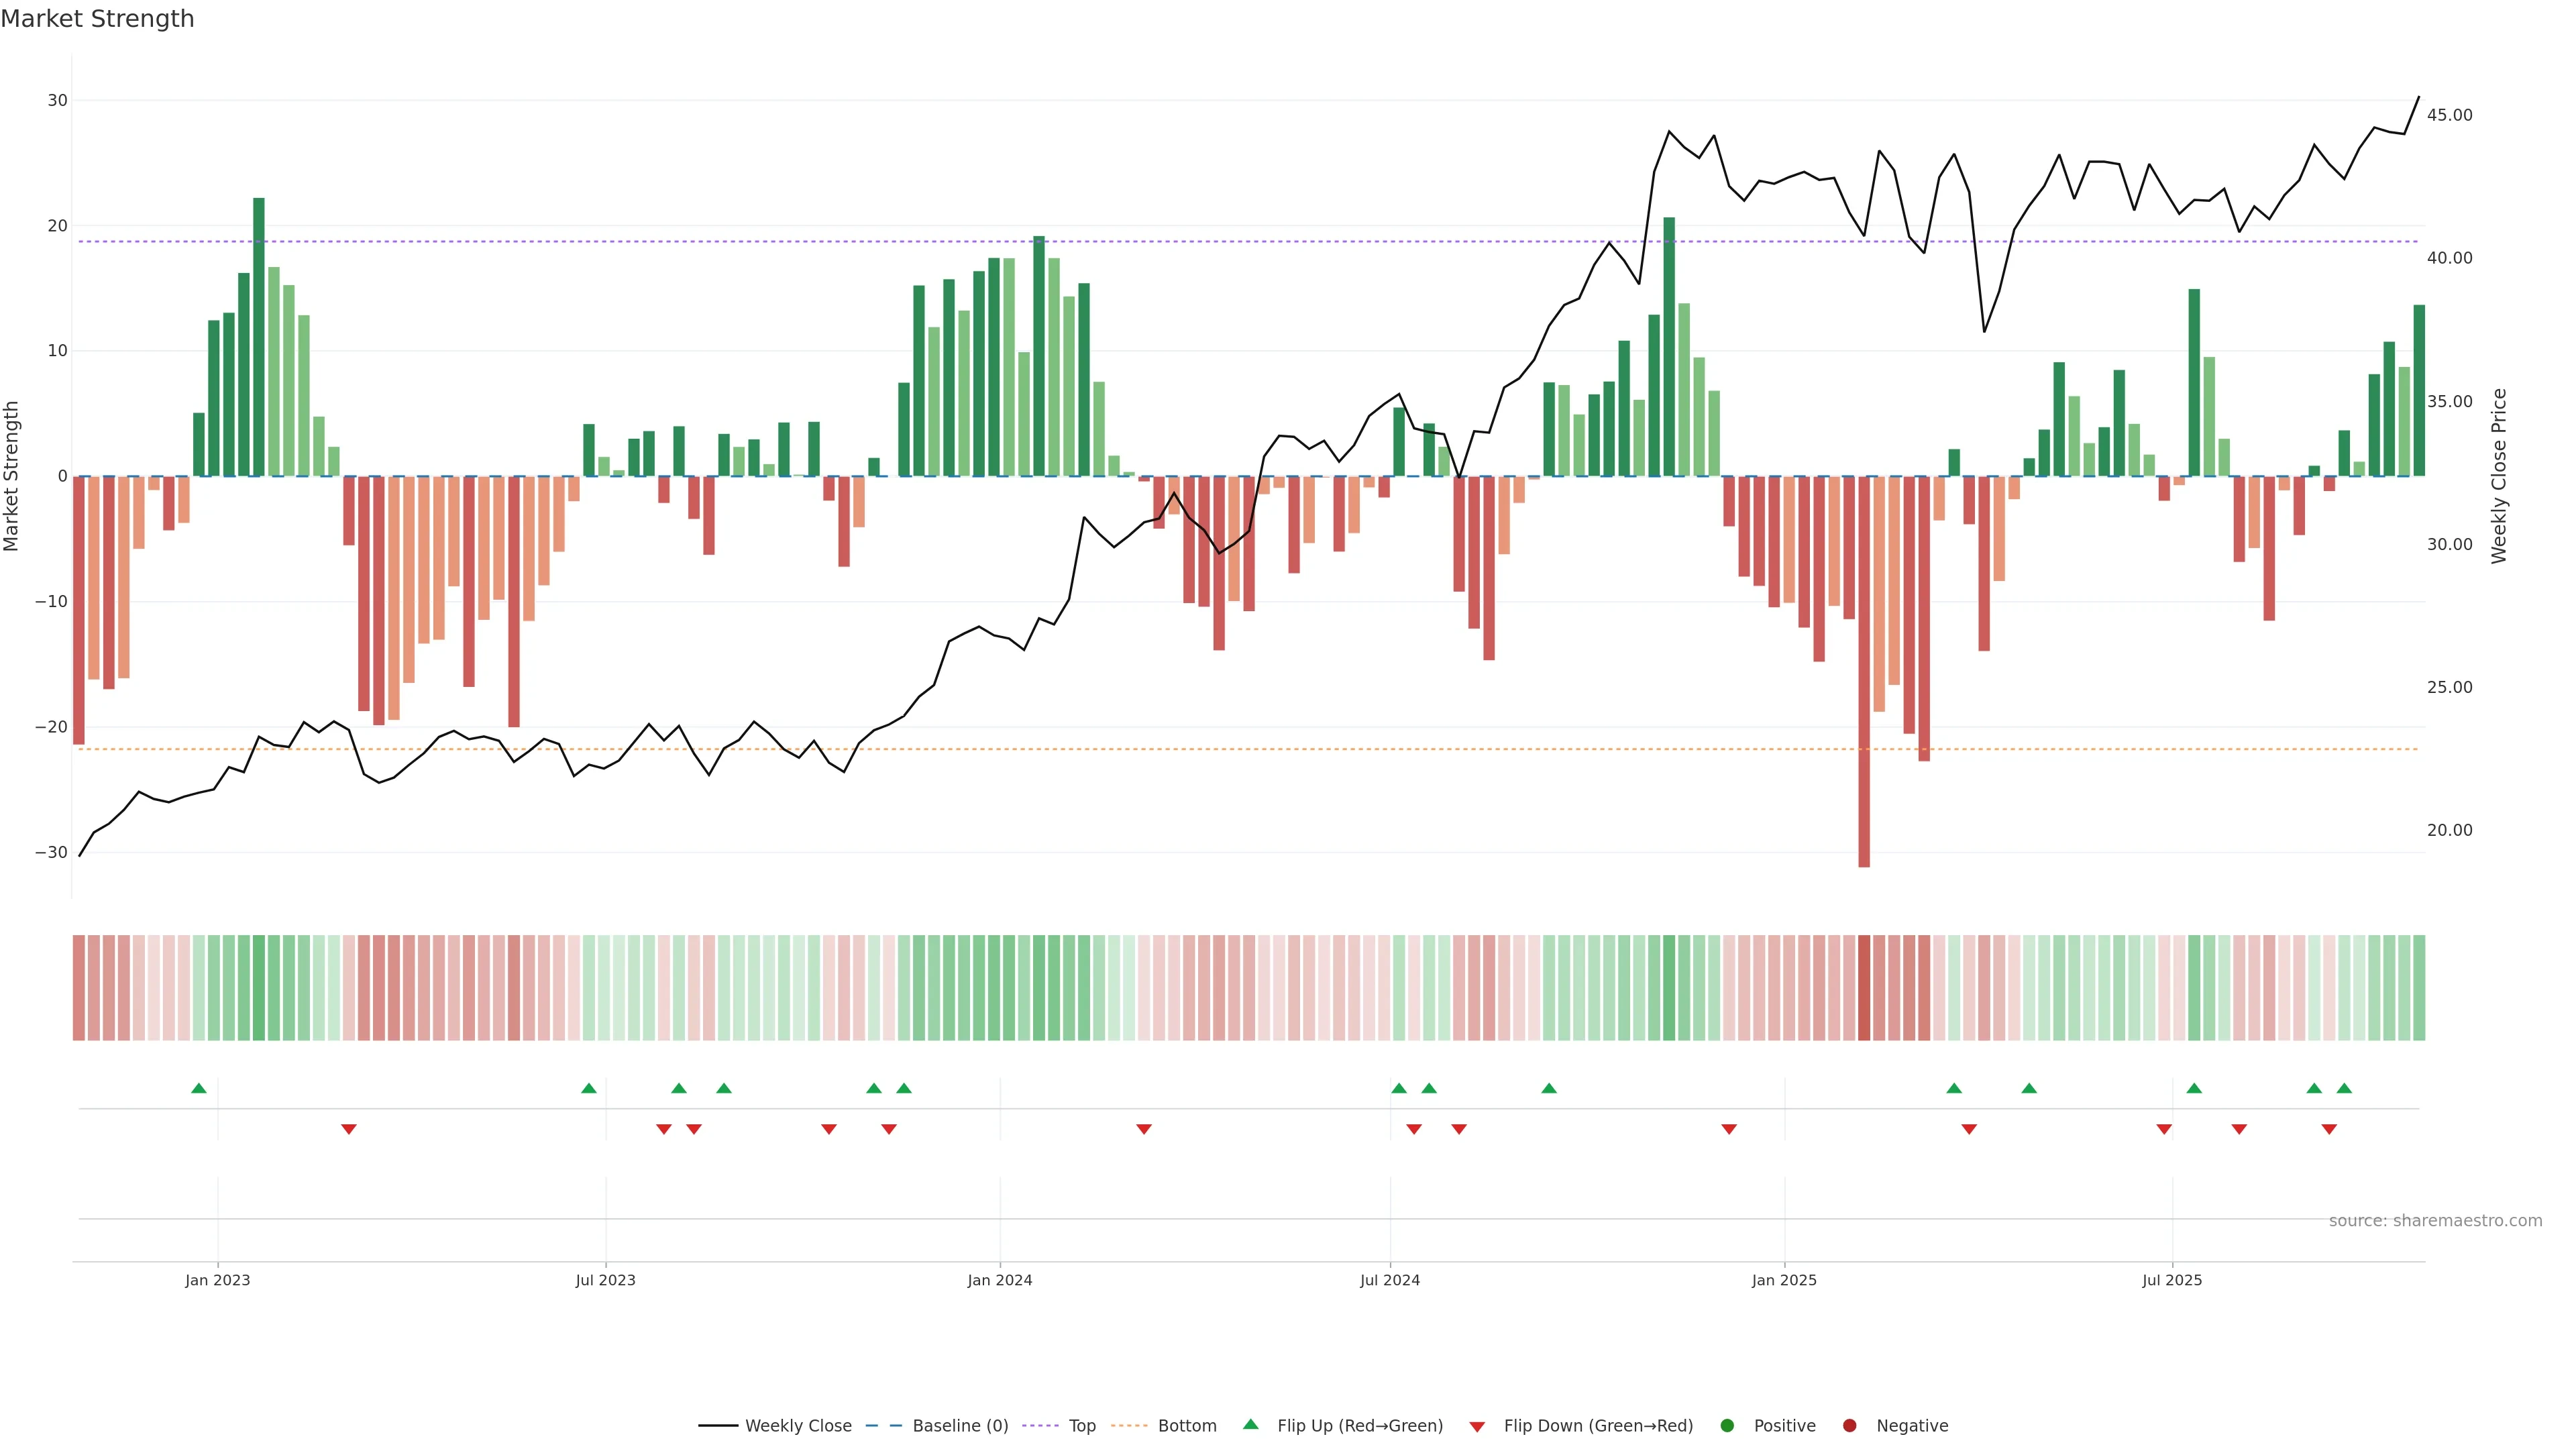Screen dimensions: 2576x1449
Task: Click the first red flip-down triangle marker
Action: [349, 1129]
